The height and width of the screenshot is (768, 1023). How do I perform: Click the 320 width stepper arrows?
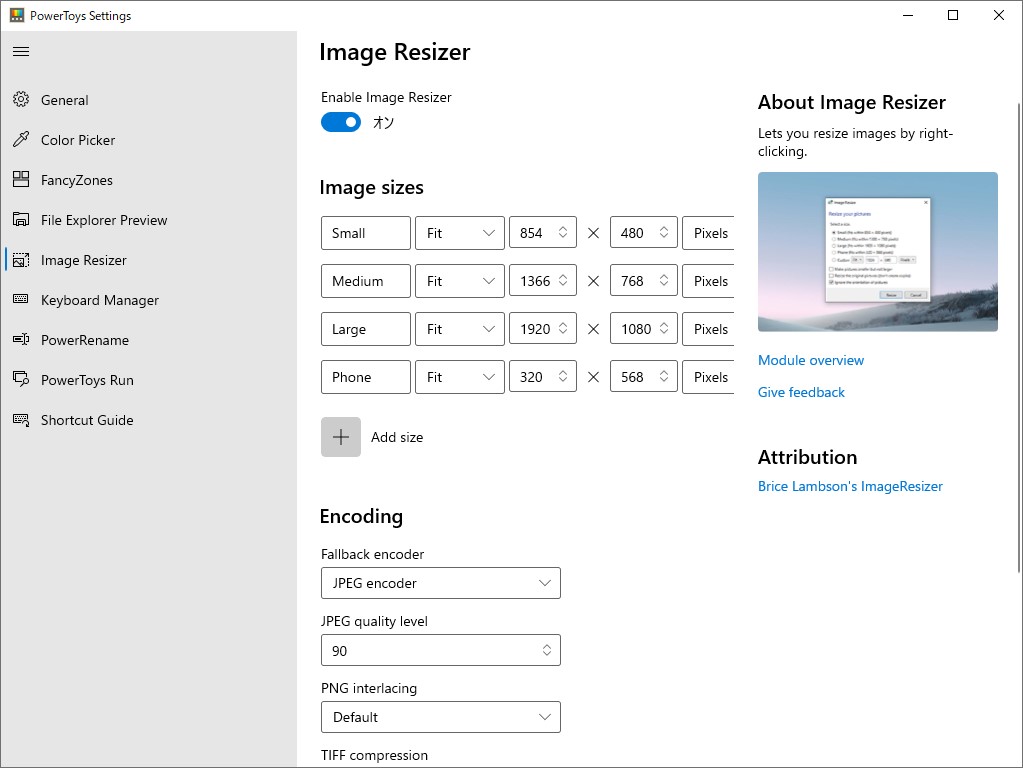point(563,376)
